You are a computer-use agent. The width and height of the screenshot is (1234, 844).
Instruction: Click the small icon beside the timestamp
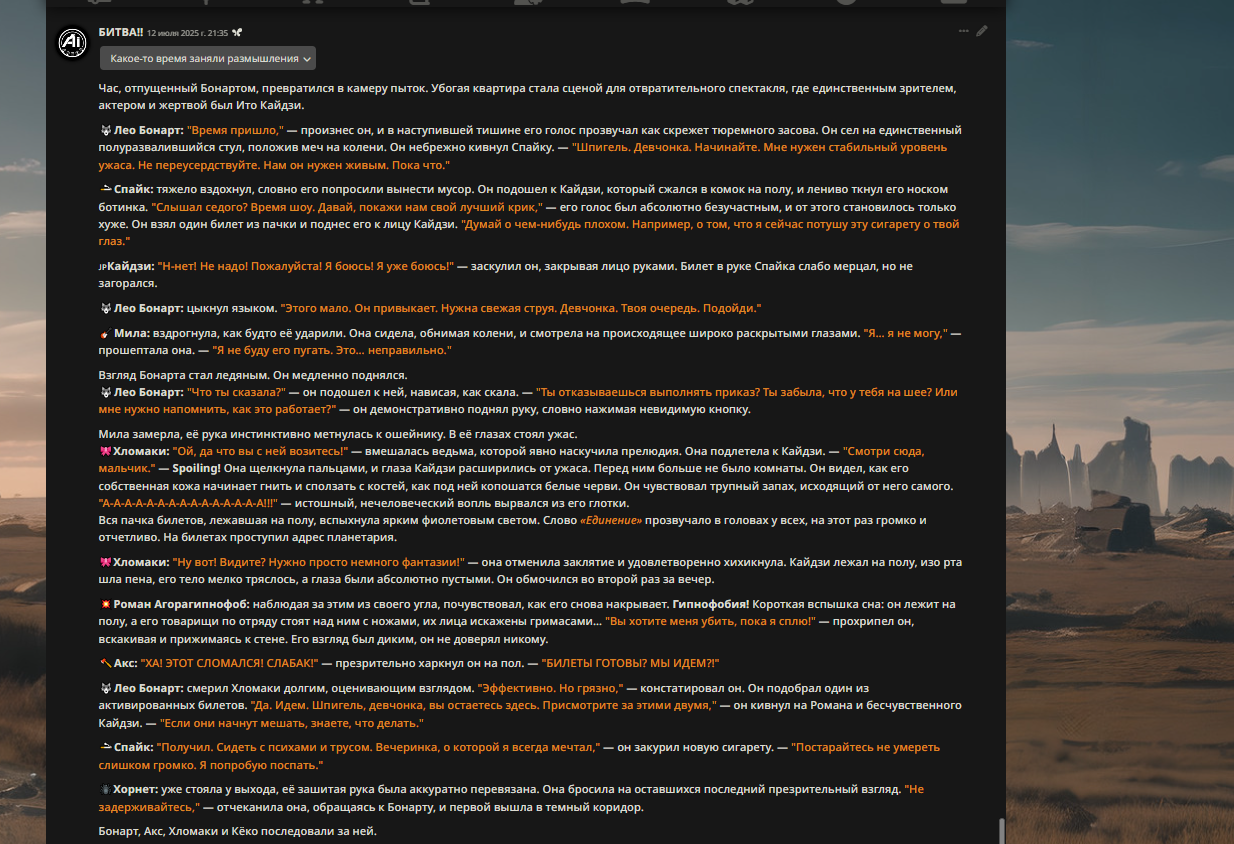point(236,32)
